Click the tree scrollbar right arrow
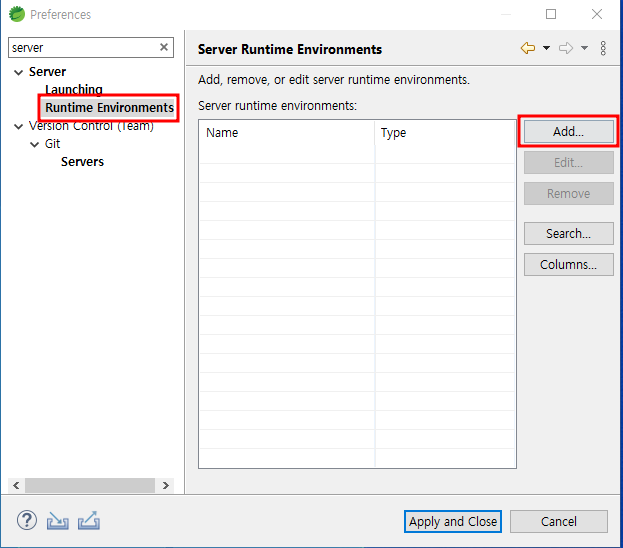623x548 pixels. point(166,485)
